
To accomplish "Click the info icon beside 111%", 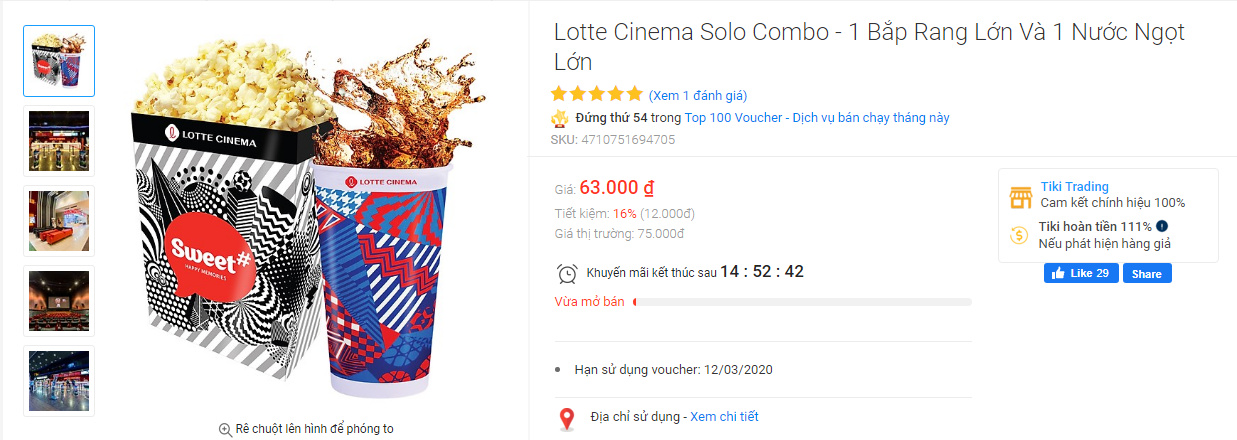I will point(1162,226).
